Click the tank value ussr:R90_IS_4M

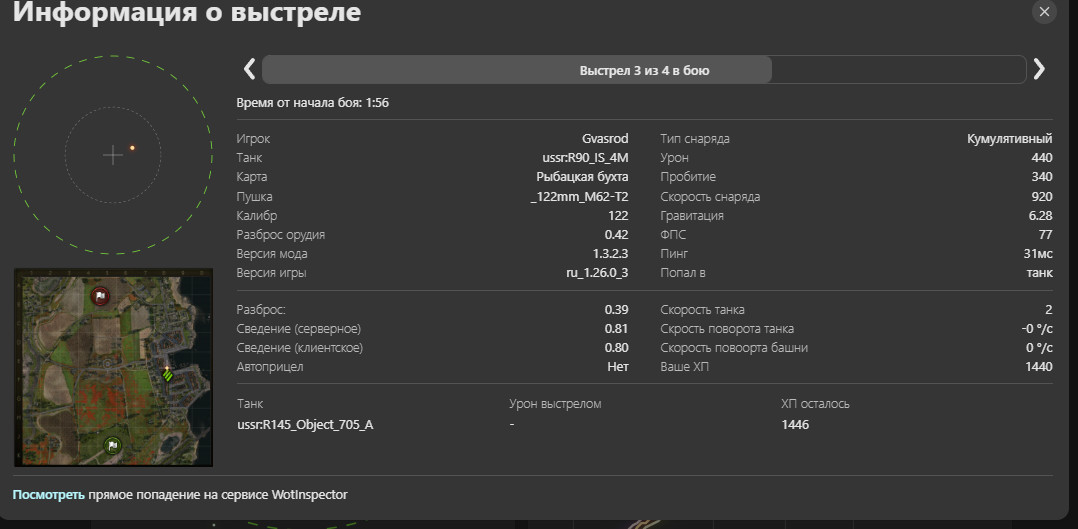580,158
